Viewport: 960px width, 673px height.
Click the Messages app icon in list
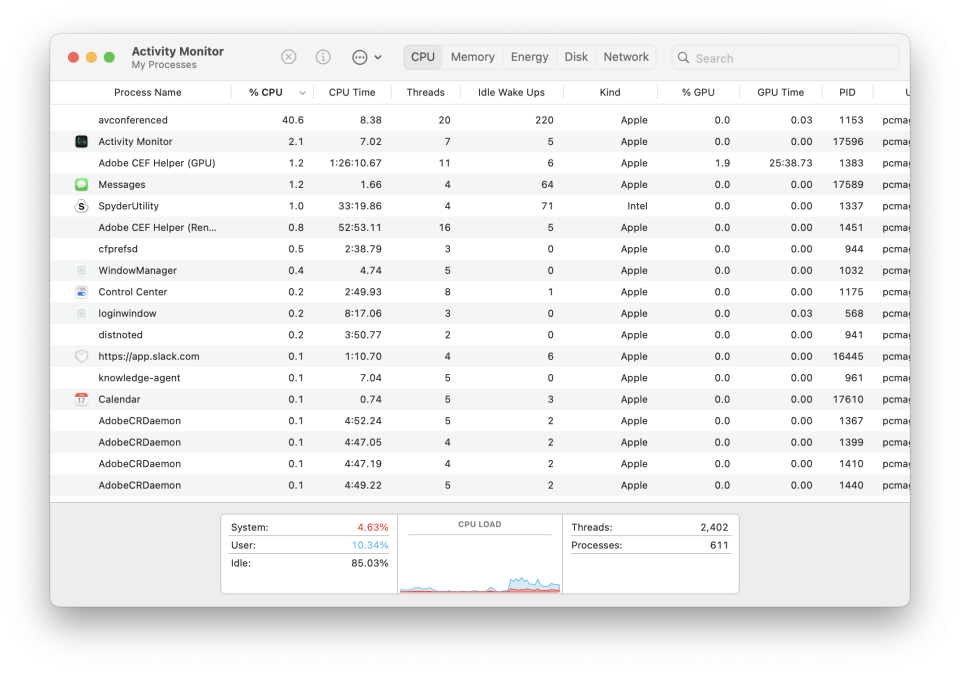pos(82,185)
